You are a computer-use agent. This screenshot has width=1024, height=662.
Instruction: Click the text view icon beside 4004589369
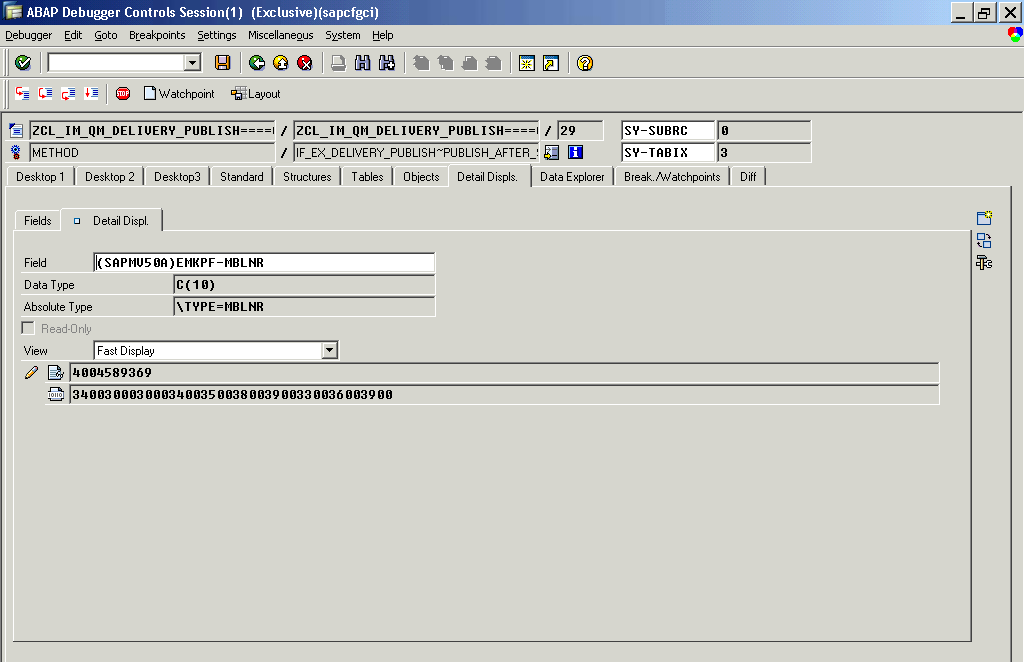click(x=56, y=373)
